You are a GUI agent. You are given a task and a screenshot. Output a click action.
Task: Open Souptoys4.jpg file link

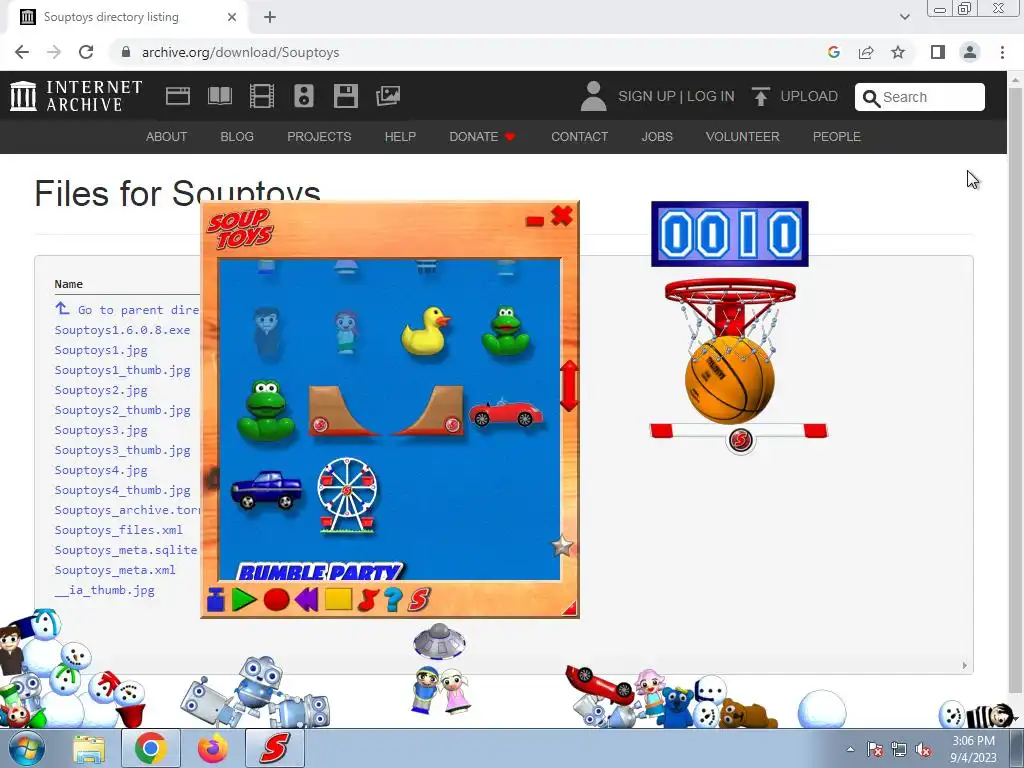coord(101,470)
